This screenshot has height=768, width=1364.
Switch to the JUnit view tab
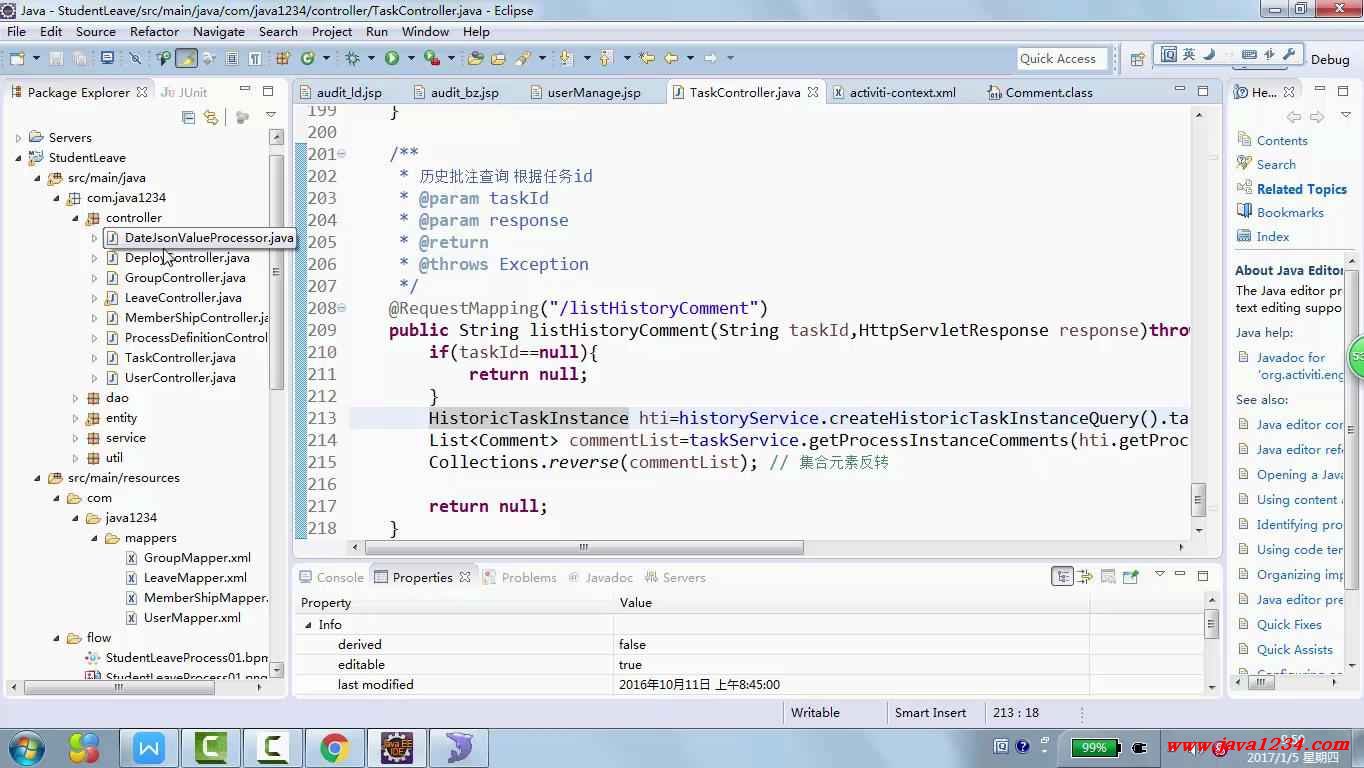(x=184, y=92)
